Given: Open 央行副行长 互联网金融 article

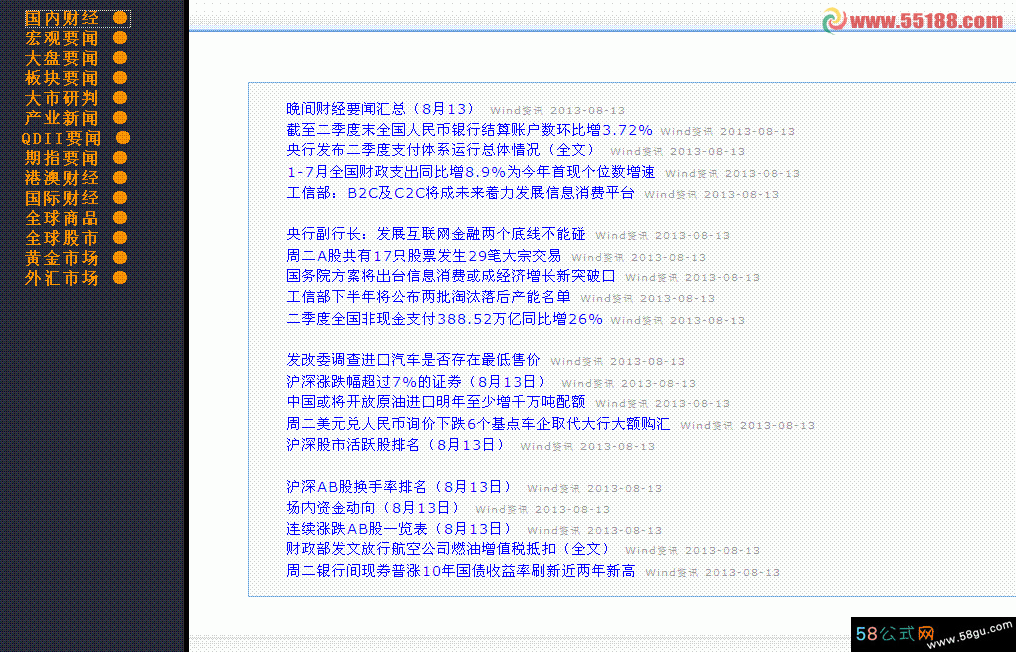Looking at the screenshot, I should (435, 234).
